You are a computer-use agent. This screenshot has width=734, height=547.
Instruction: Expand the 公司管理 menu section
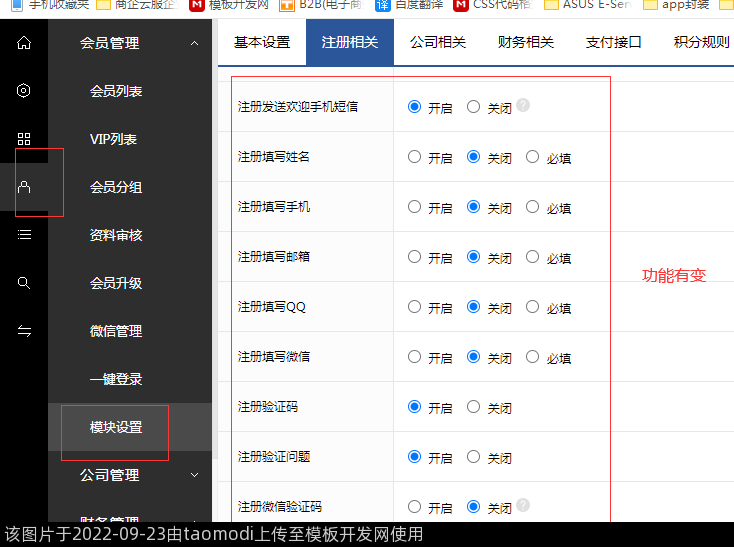194,475
